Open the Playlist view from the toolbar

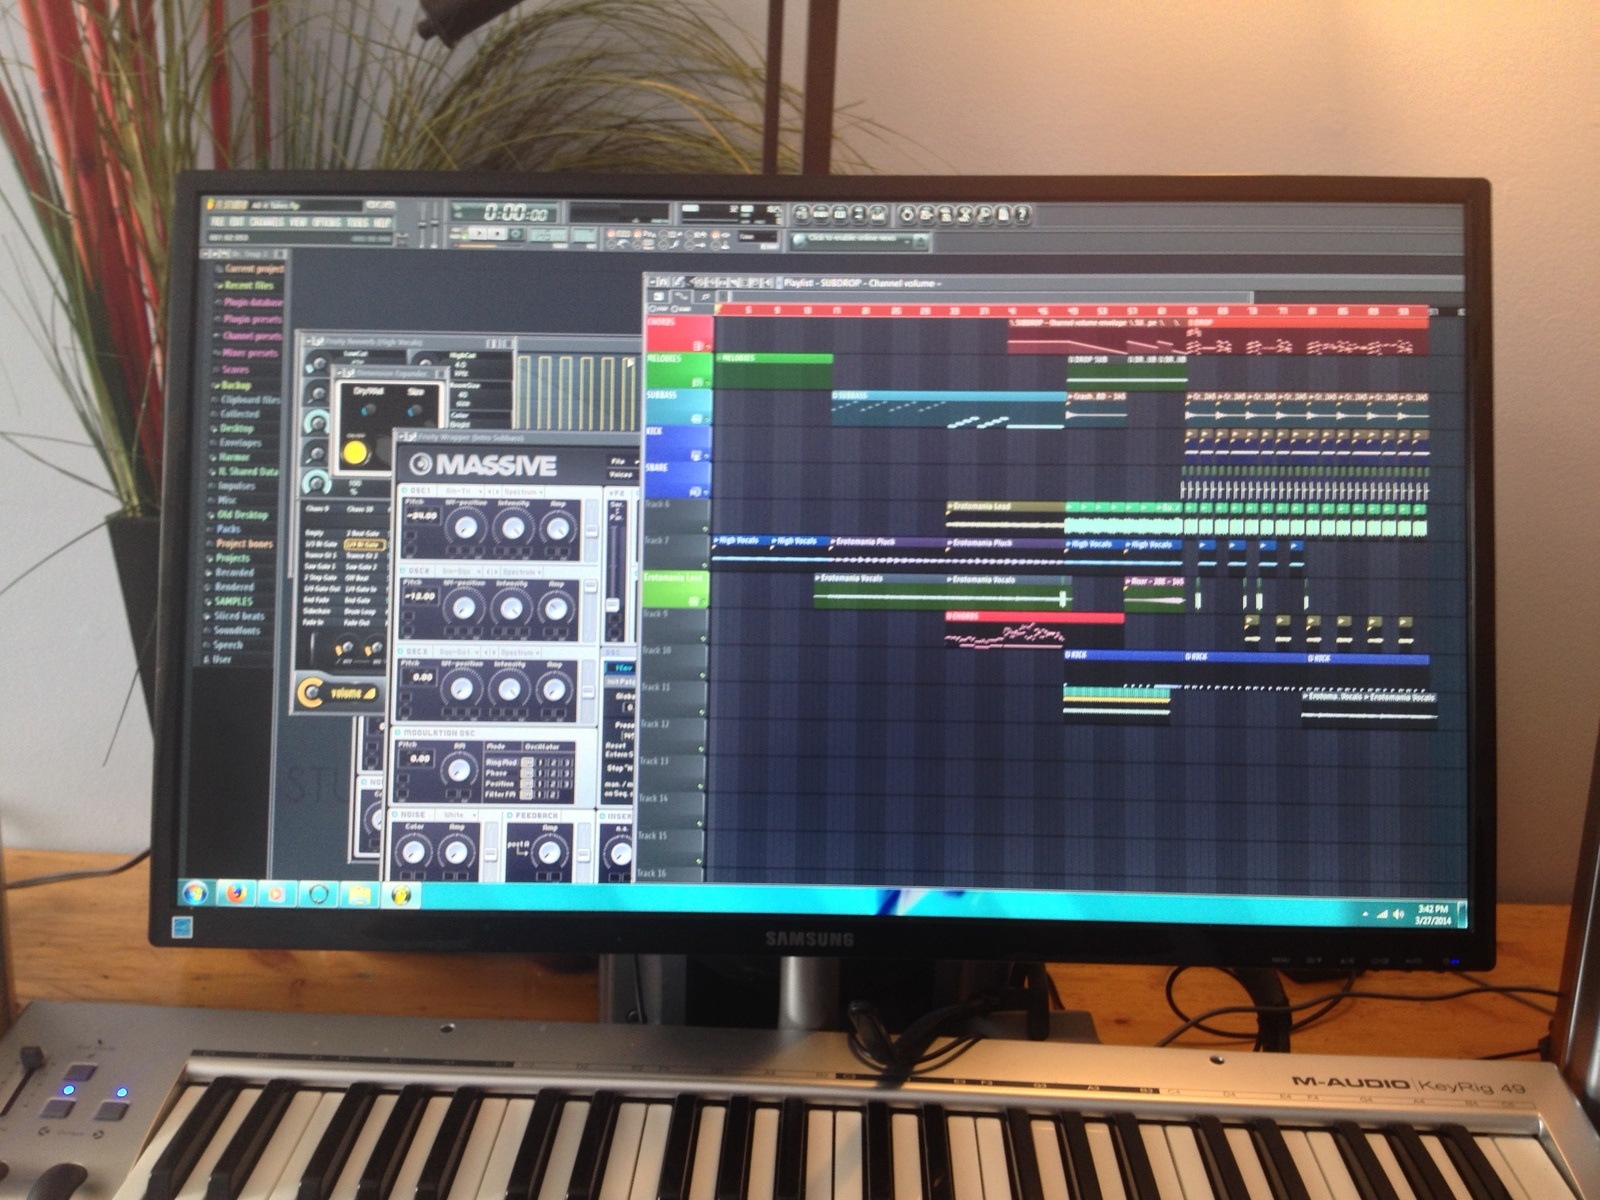click(x=802, y=214)
